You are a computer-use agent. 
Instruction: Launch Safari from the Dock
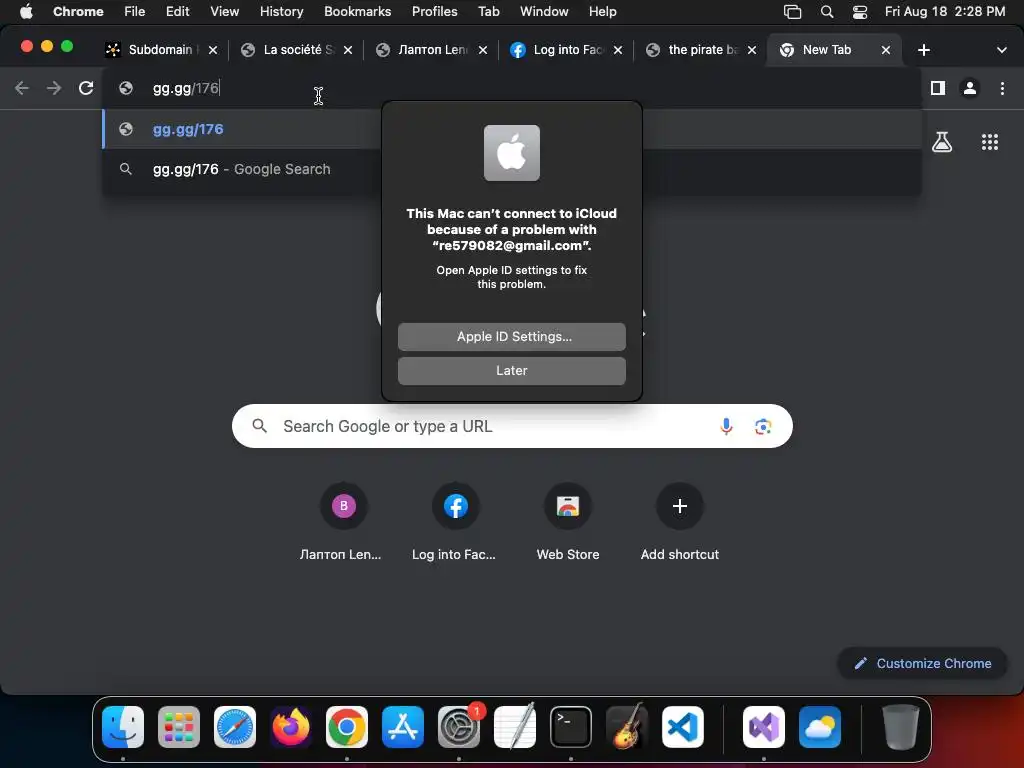pyautogui.click(x=234, y=727)
